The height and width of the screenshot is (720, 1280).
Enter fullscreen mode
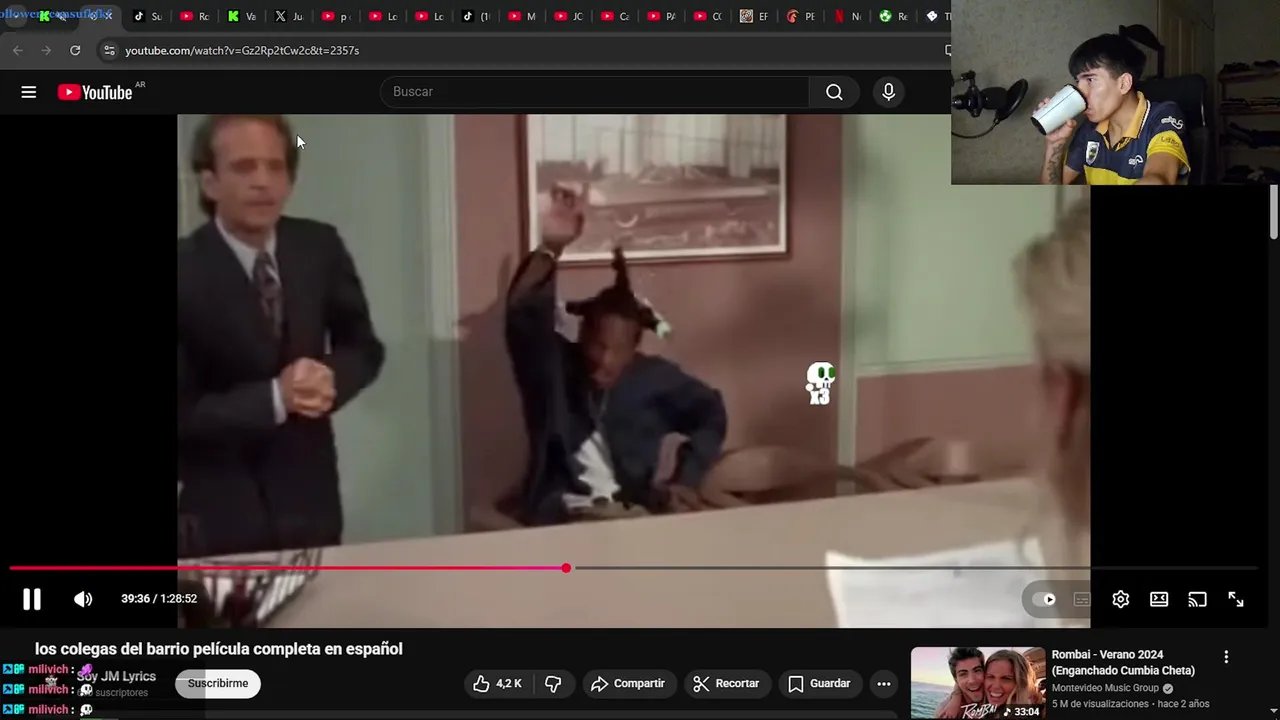1236,599
